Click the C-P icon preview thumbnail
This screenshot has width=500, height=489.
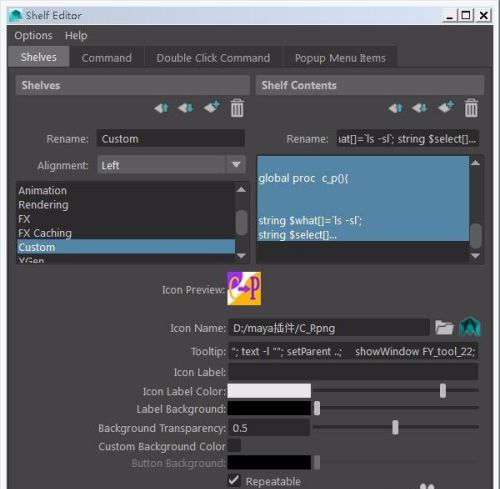244,289
